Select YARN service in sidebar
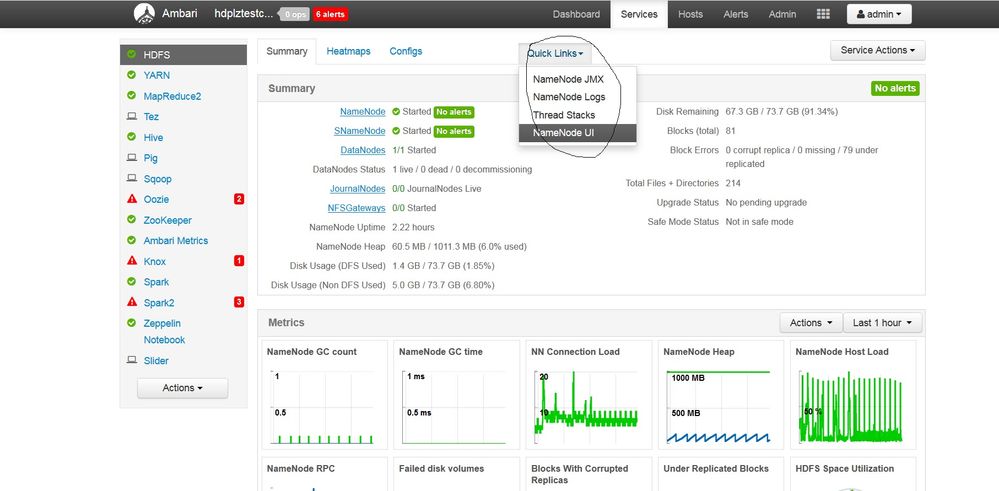This screenshot has height=491, width=999. (x=157, y=75)
